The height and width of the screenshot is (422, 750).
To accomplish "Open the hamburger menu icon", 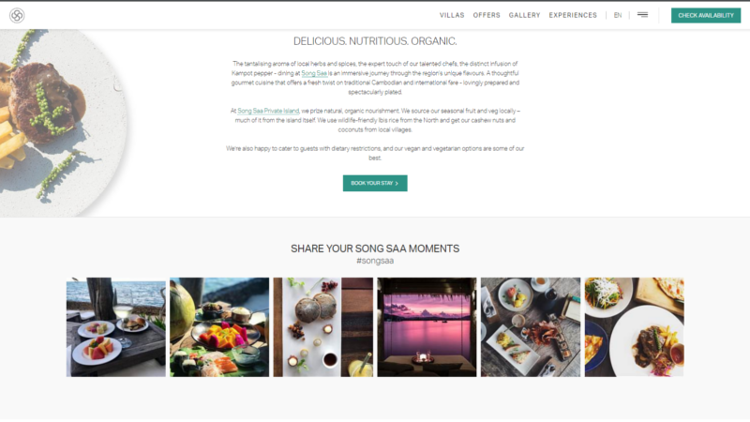I will 642,15.
